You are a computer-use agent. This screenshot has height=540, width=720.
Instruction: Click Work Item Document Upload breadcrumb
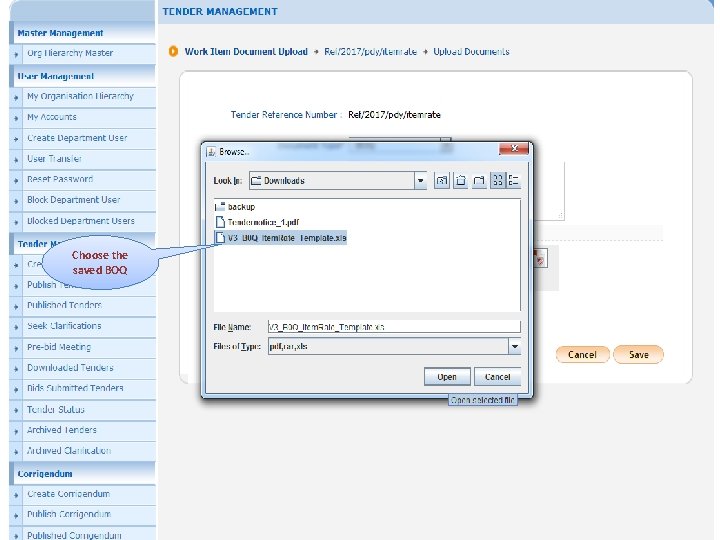pos(246,51)
